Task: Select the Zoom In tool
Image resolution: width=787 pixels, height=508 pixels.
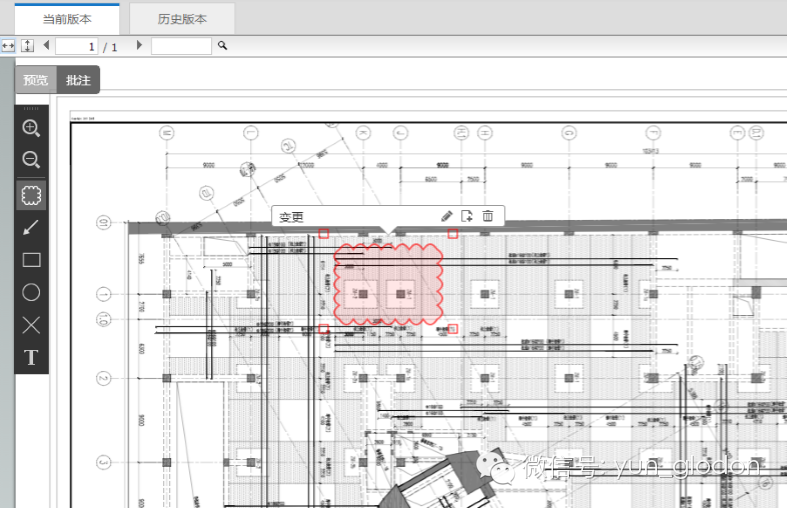Action: click(x=31, y=128)
